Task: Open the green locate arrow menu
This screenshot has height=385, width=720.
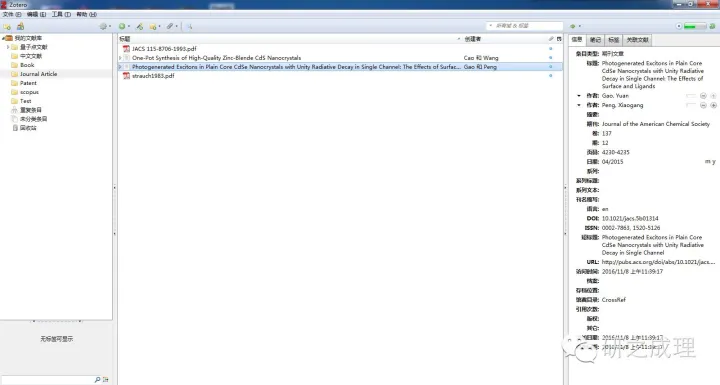Action: click(575, 26)
